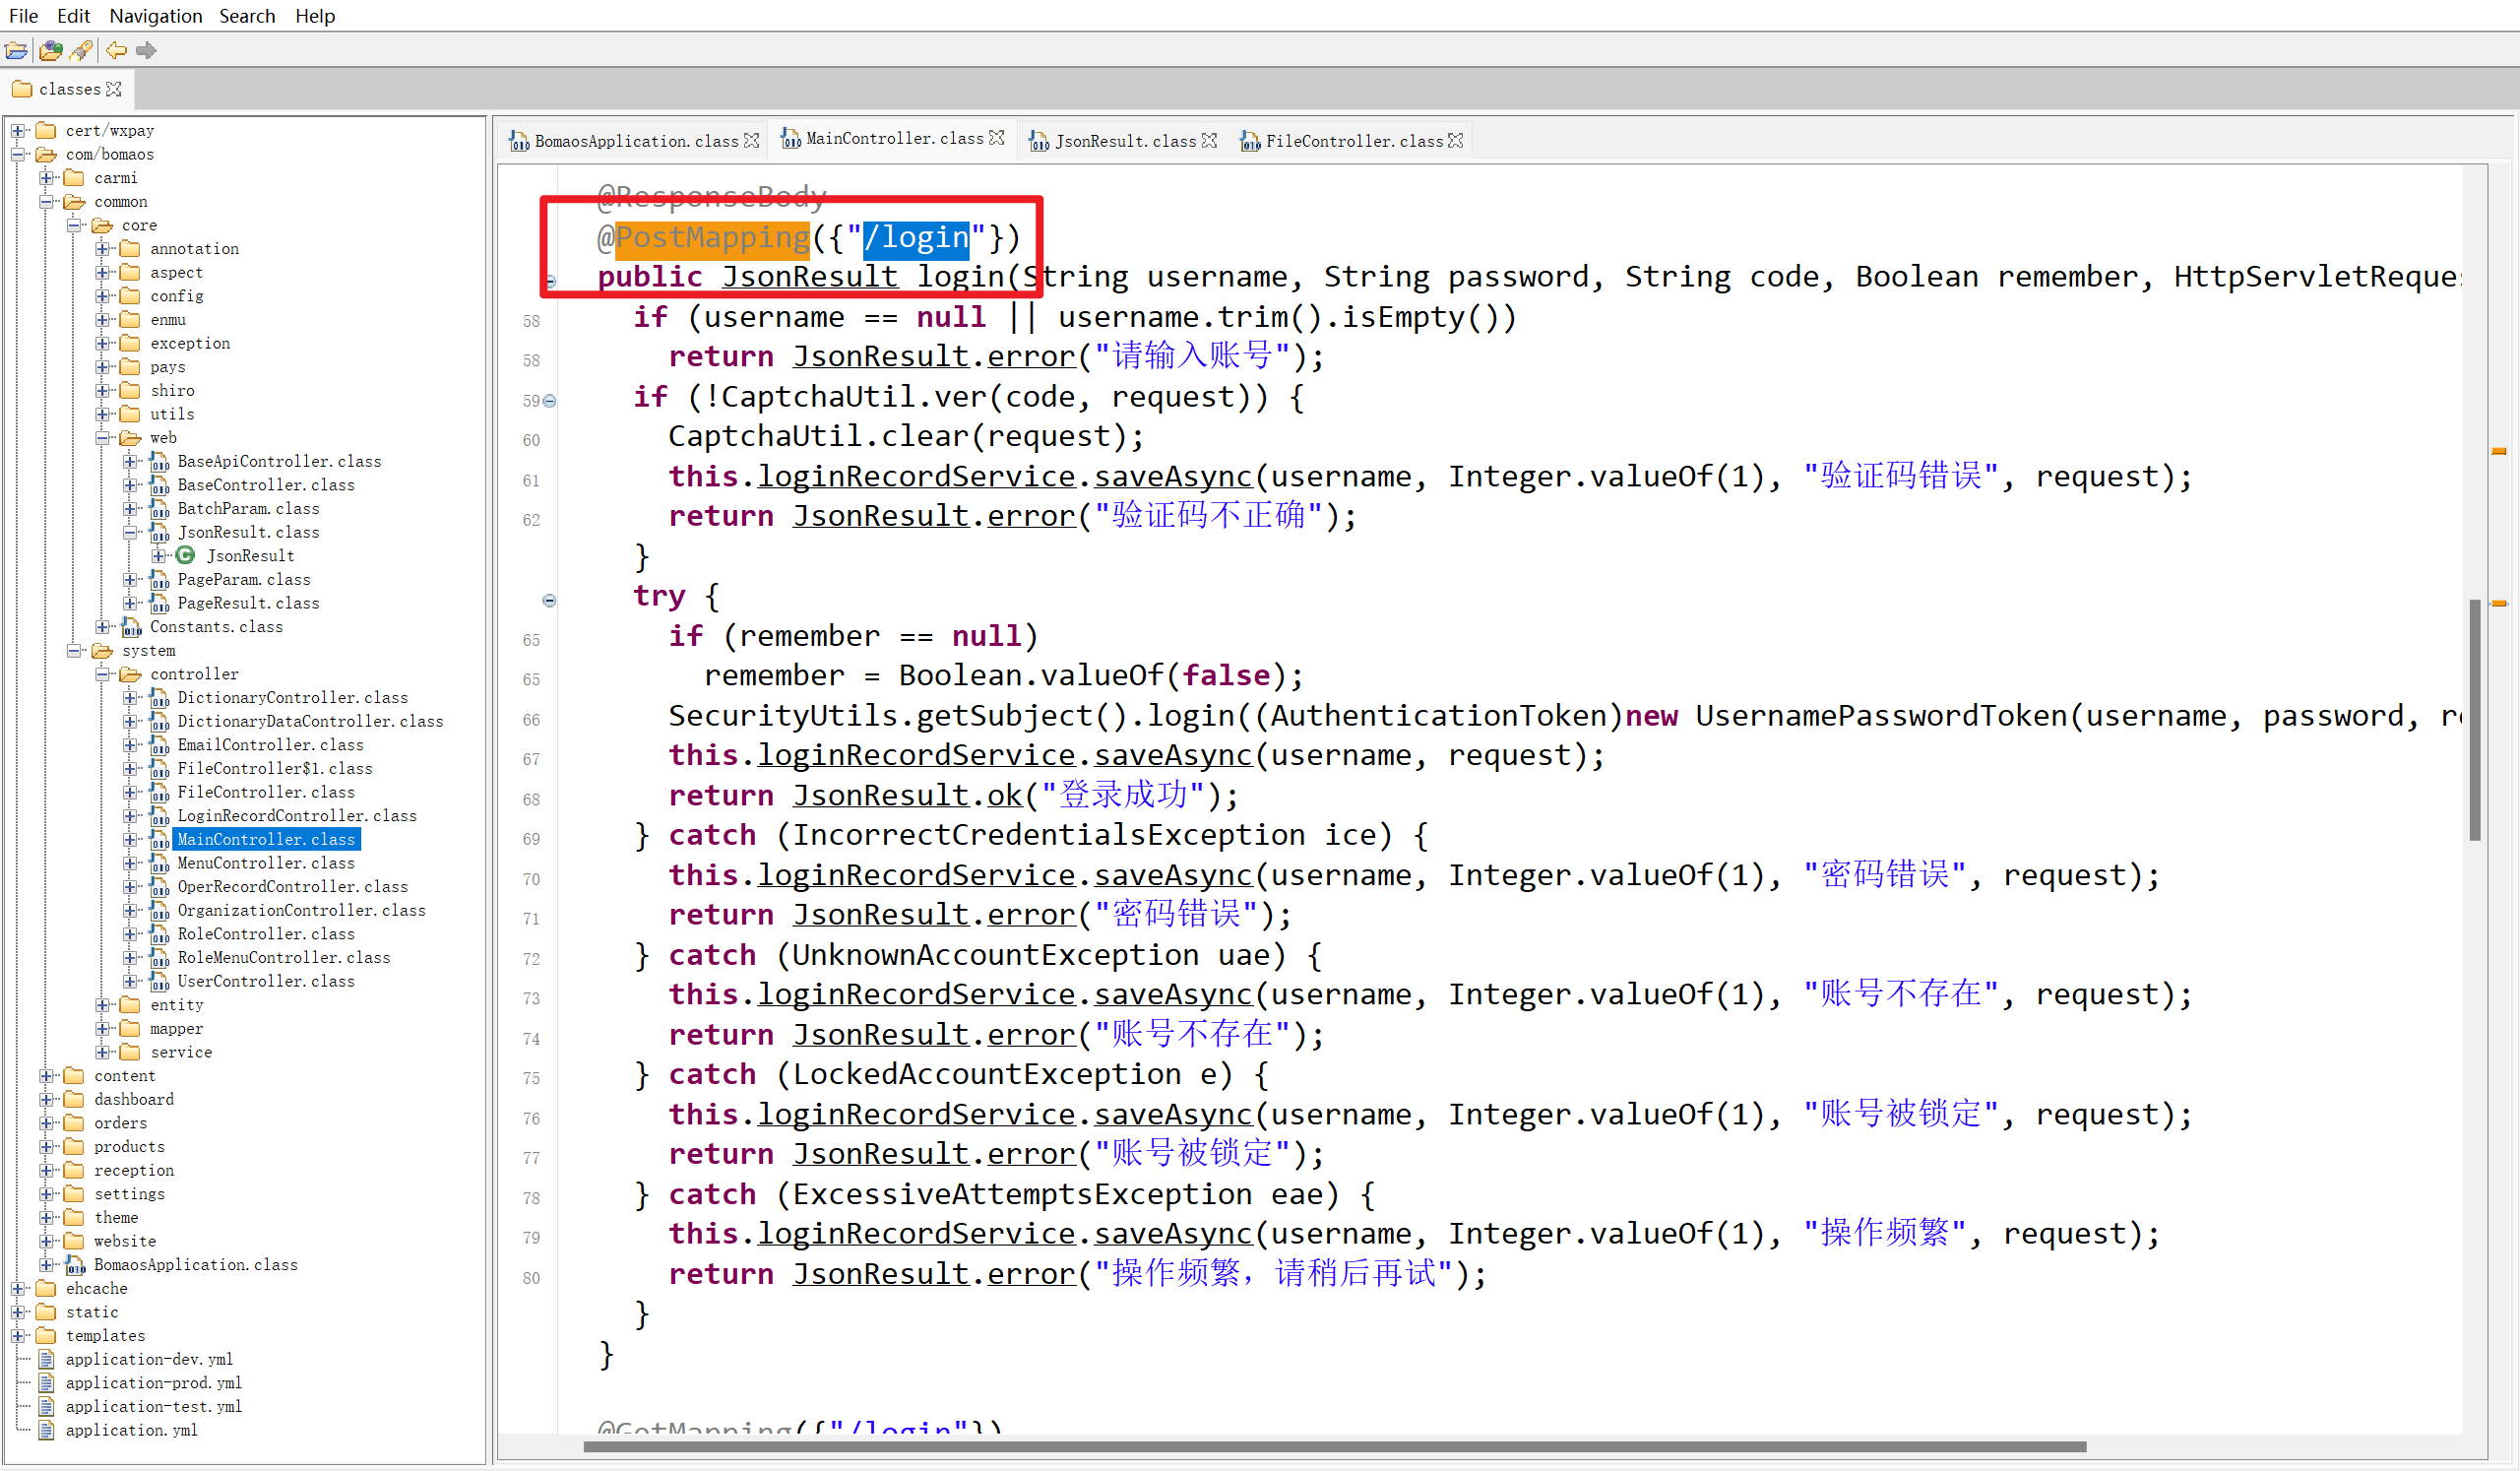
Task: Select the templates folder
Action: pyautogui.click(x=105, y=1336)
